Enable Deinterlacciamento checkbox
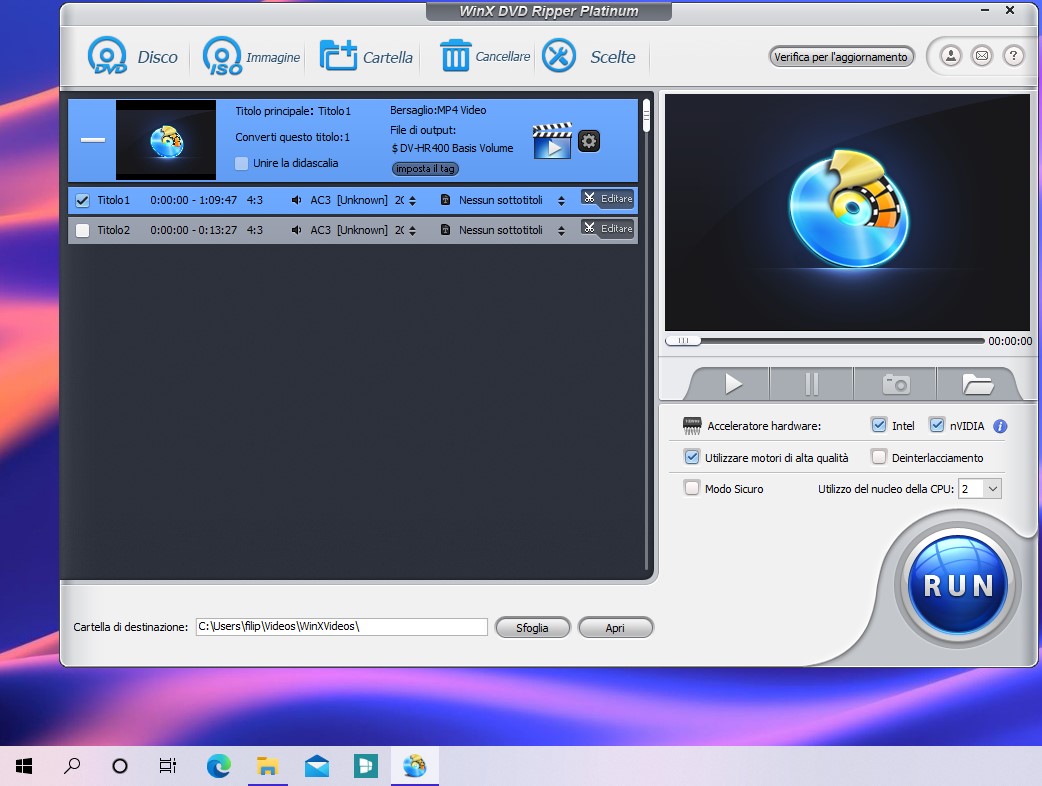 [x=879, y=457]
